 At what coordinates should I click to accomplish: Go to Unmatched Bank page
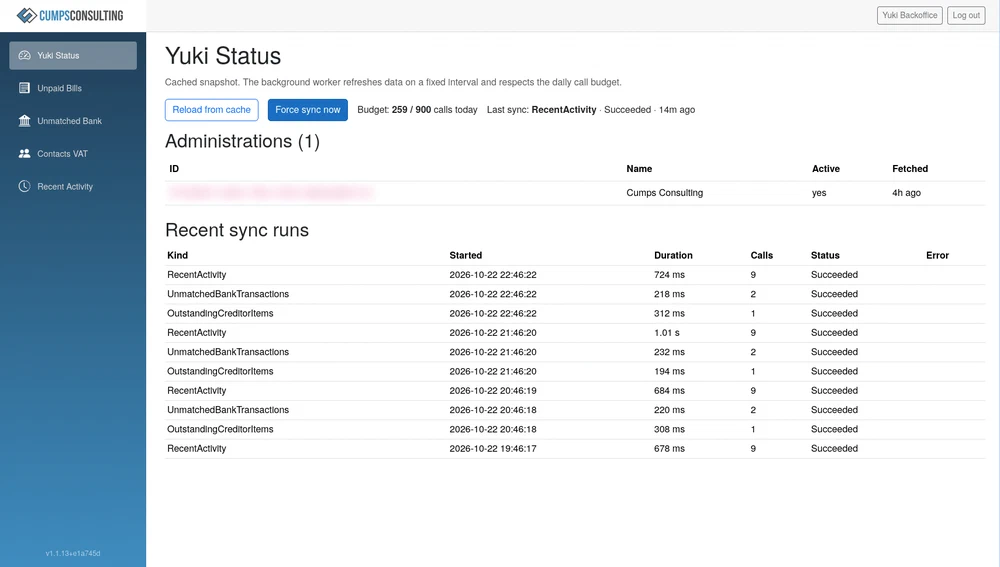tap(73, 121)
